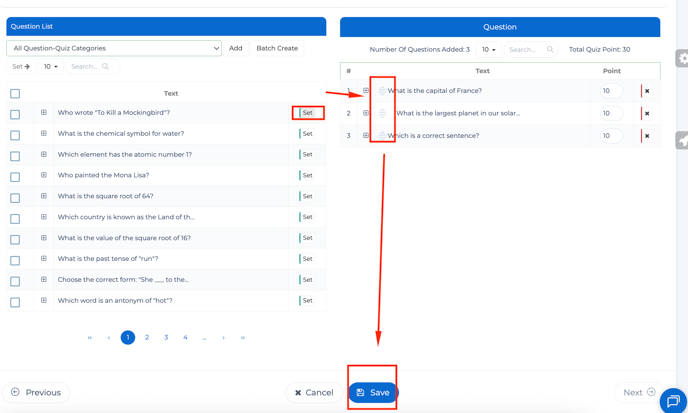This screenshot has width=688, height=413.
Task: Open the settings gear side tab
Action: (x=683, y=59)
